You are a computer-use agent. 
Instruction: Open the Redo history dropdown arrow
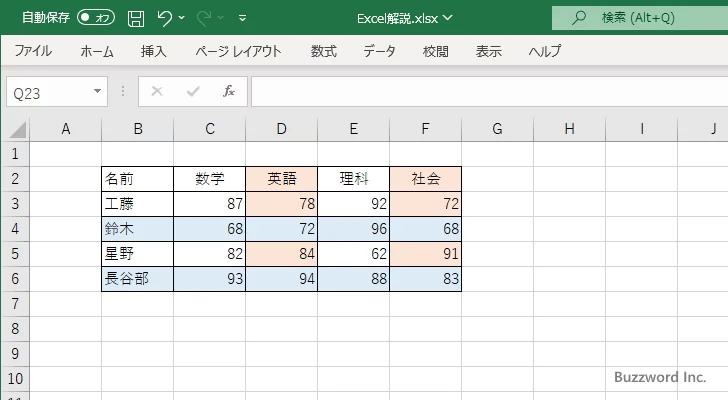221,18
